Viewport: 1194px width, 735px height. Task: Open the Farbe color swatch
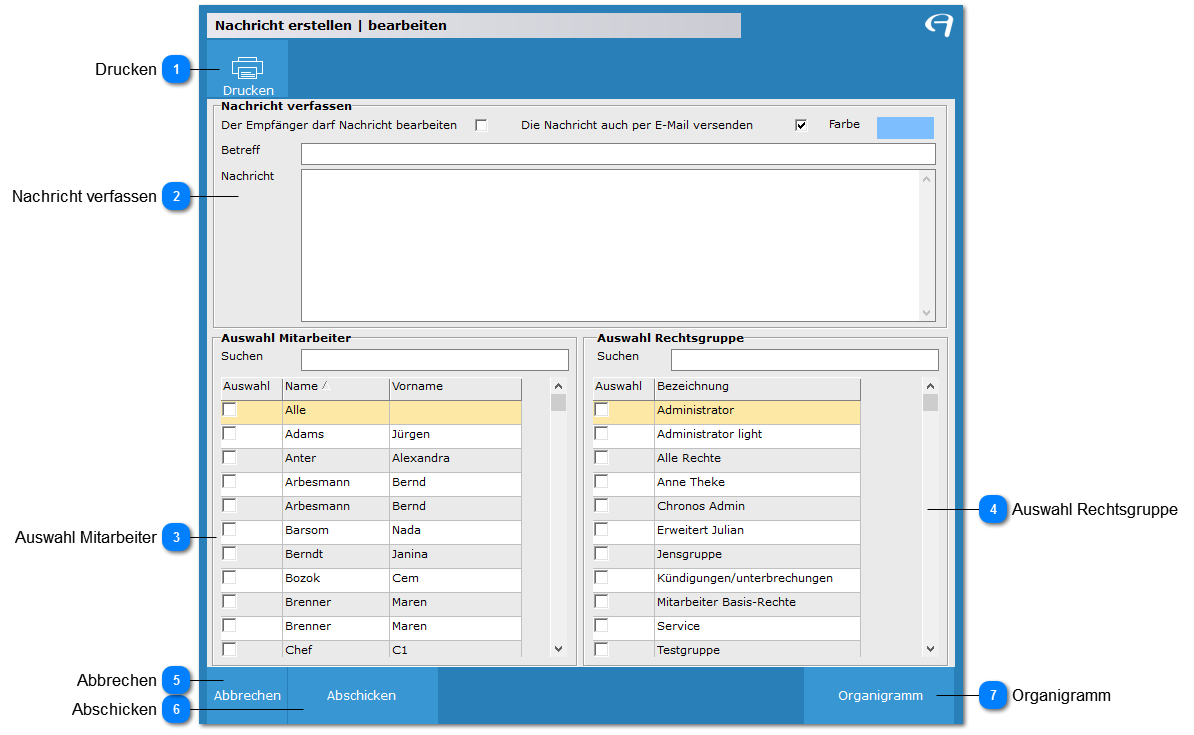click(x=905, y=127)
